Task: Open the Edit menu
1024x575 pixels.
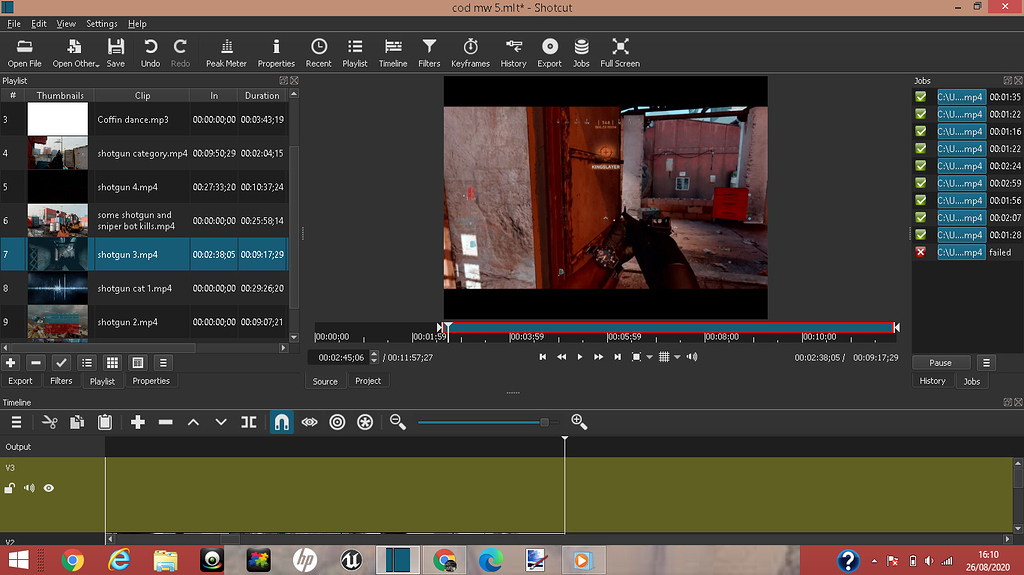Action: click(39, 24)
